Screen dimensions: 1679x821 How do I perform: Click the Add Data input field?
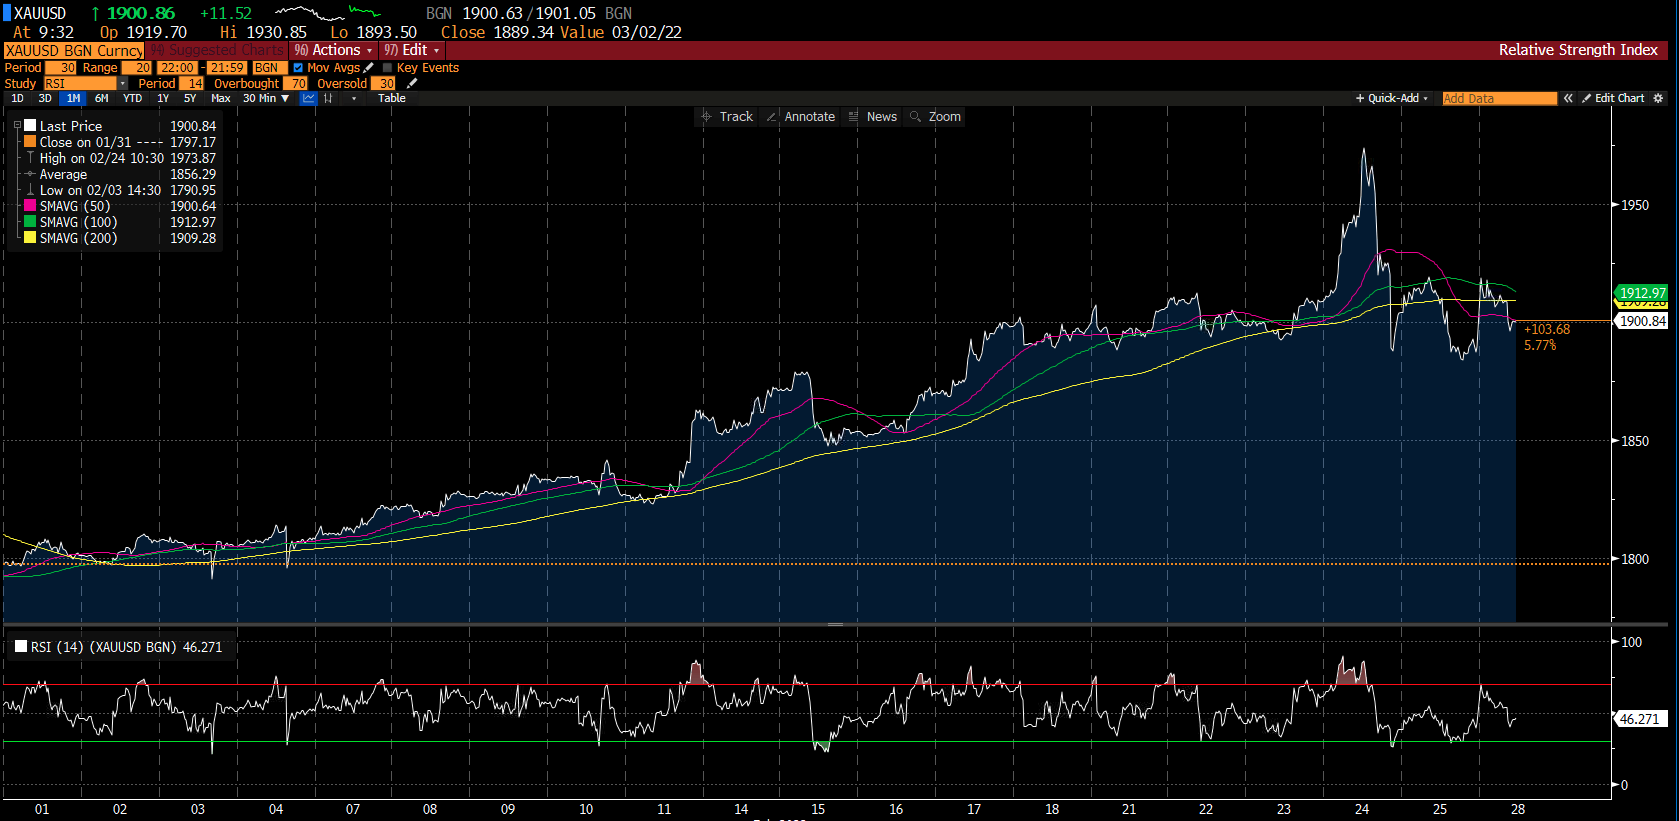click(1498, 98)
